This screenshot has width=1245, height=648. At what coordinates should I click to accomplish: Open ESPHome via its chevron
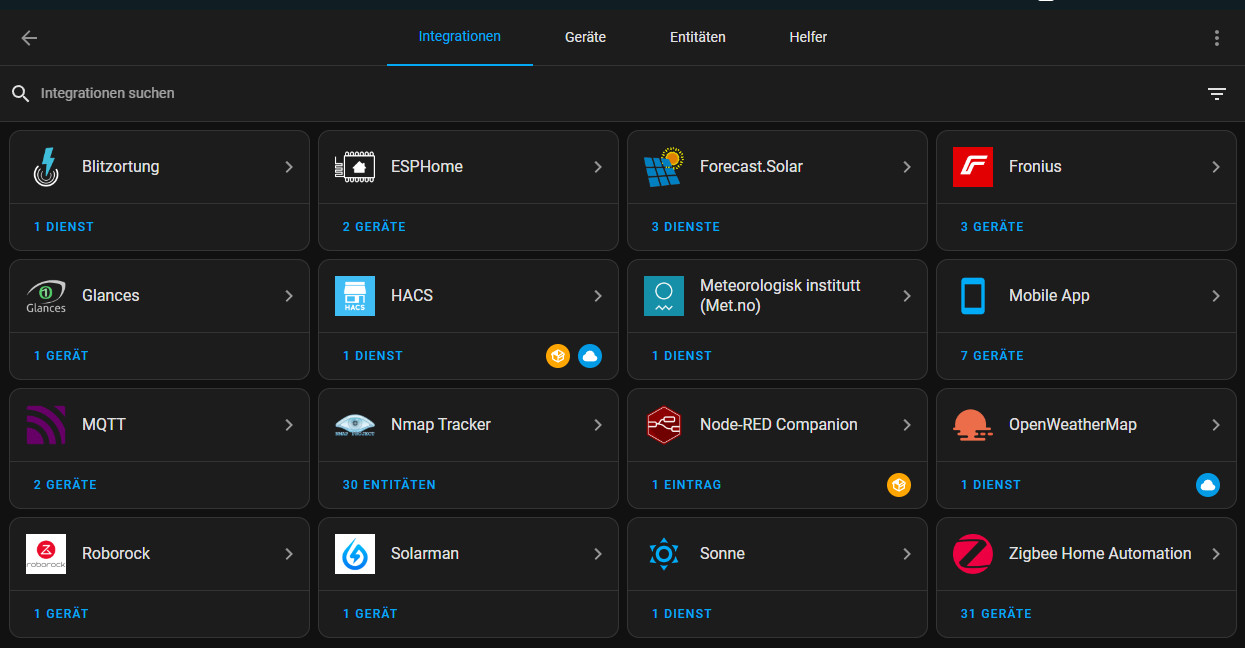point(598,167)
